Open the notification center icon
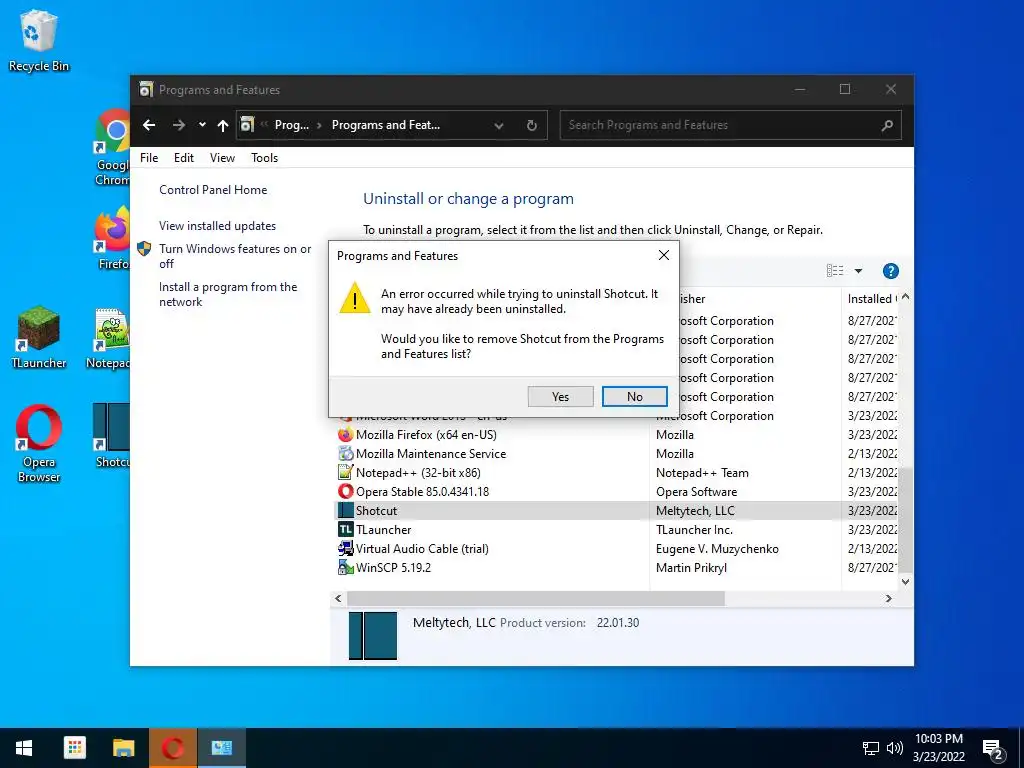This screenshot has width=1024, height=768. point(993,749)
